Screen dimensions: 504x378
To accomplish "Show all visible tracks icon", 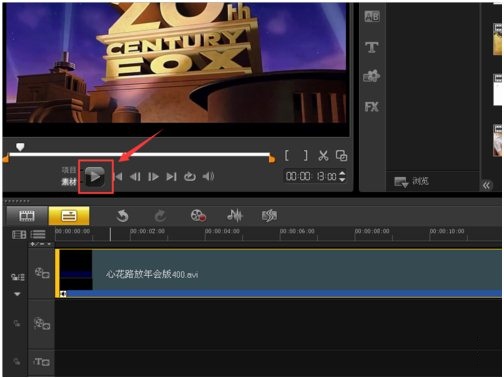I will coord(19,235).
